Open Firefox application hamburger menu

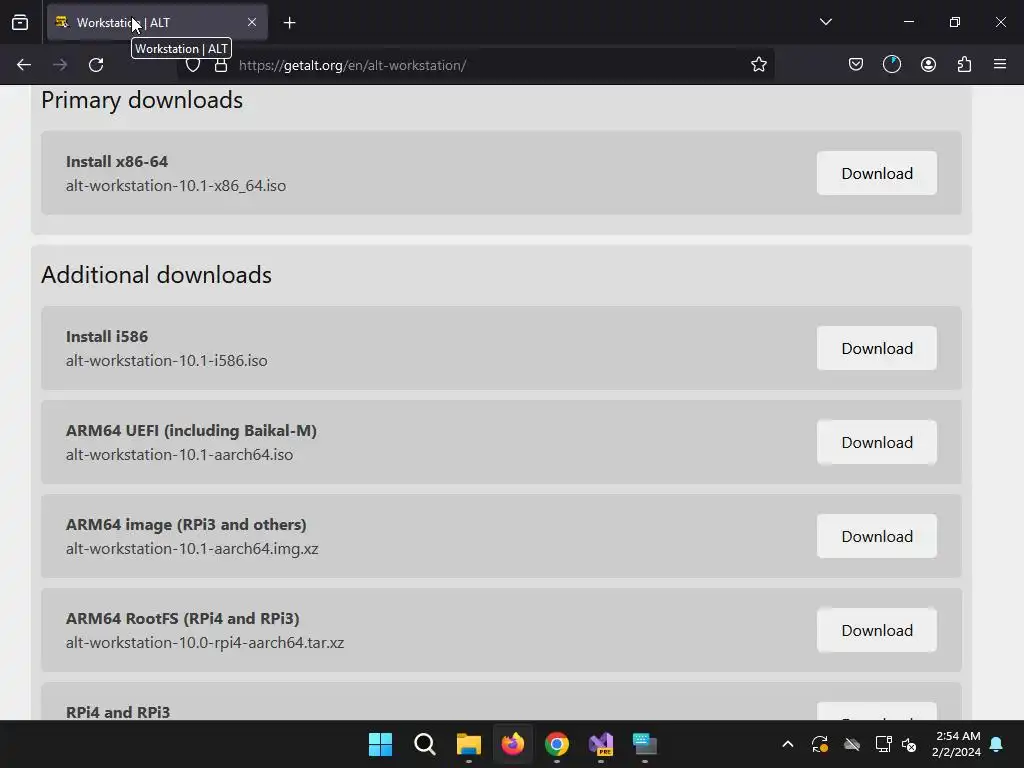point(1000,64)
